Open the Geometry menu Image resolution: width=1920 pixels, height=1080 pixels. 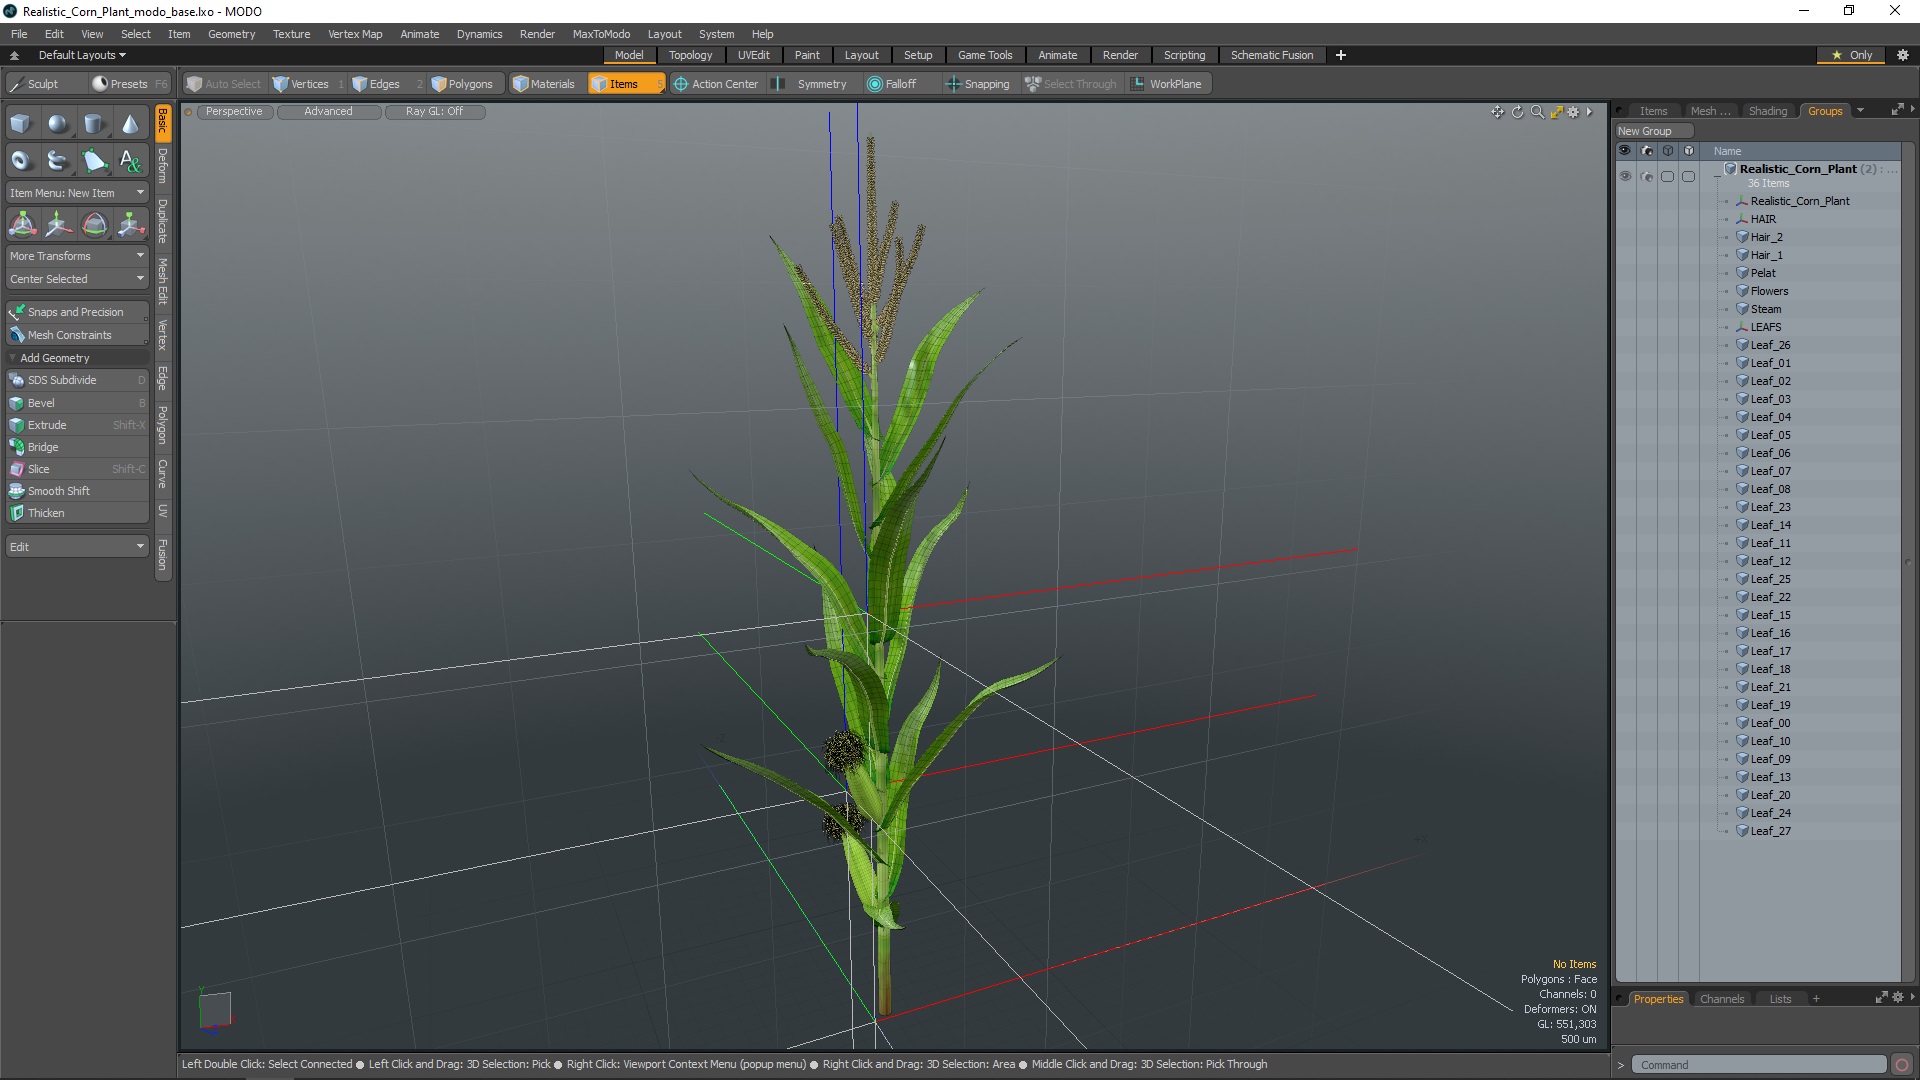pos(231,34)
